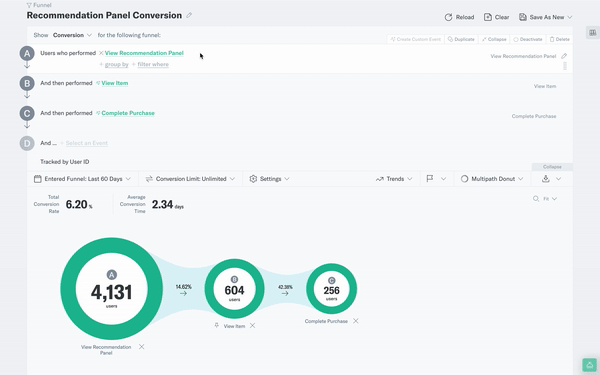Remove View Item donut with X
This screenshot has height=375, width=600.
[253, 326]
